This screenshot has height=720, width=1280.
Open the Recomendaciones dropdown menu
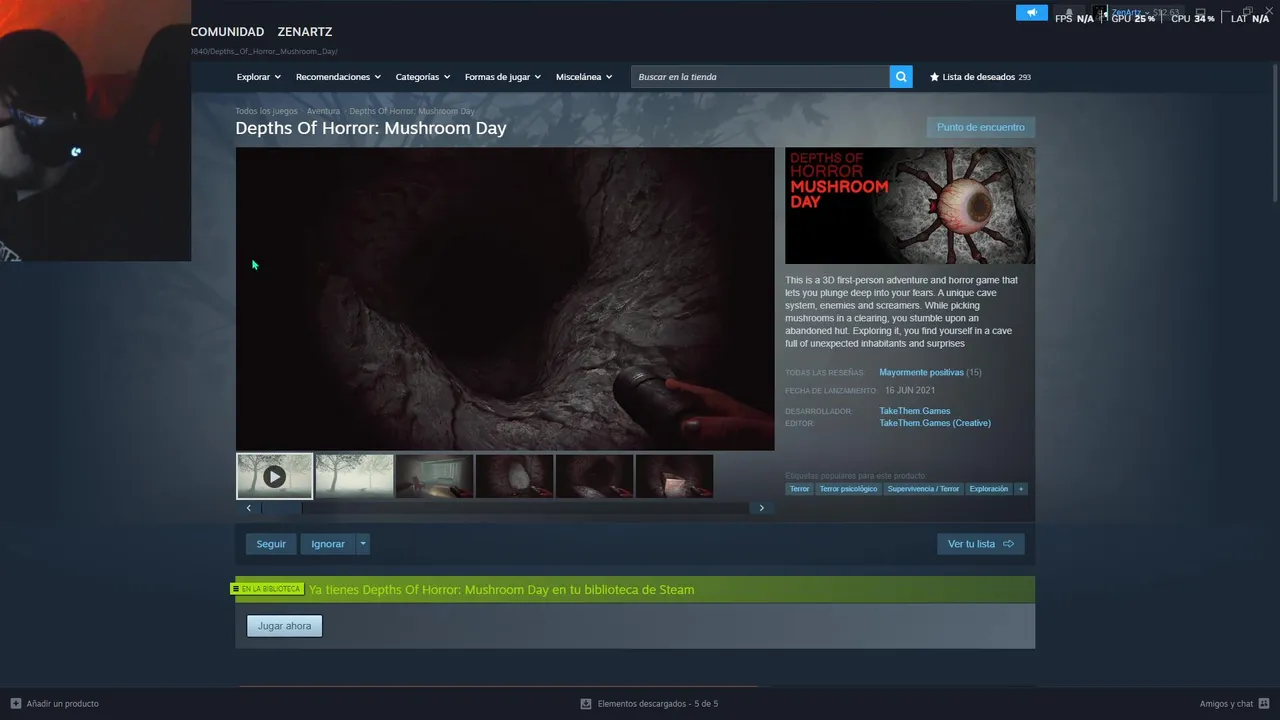(338, 77)
